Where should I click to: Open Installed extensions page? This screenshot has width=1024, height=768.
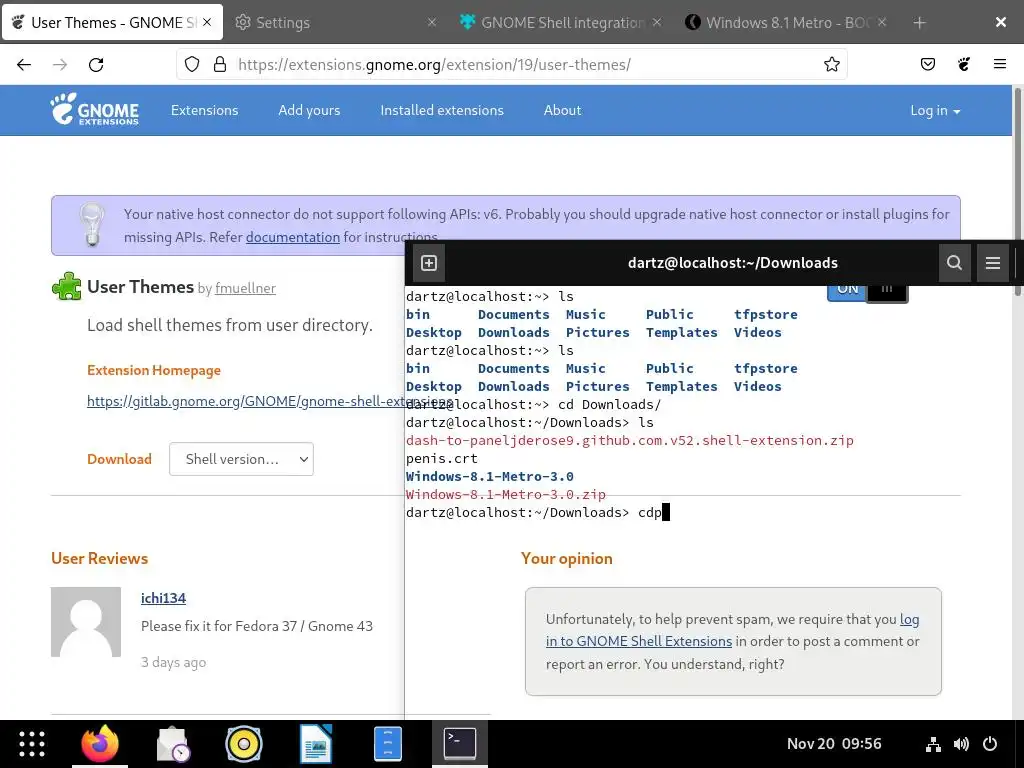[442, 110]
